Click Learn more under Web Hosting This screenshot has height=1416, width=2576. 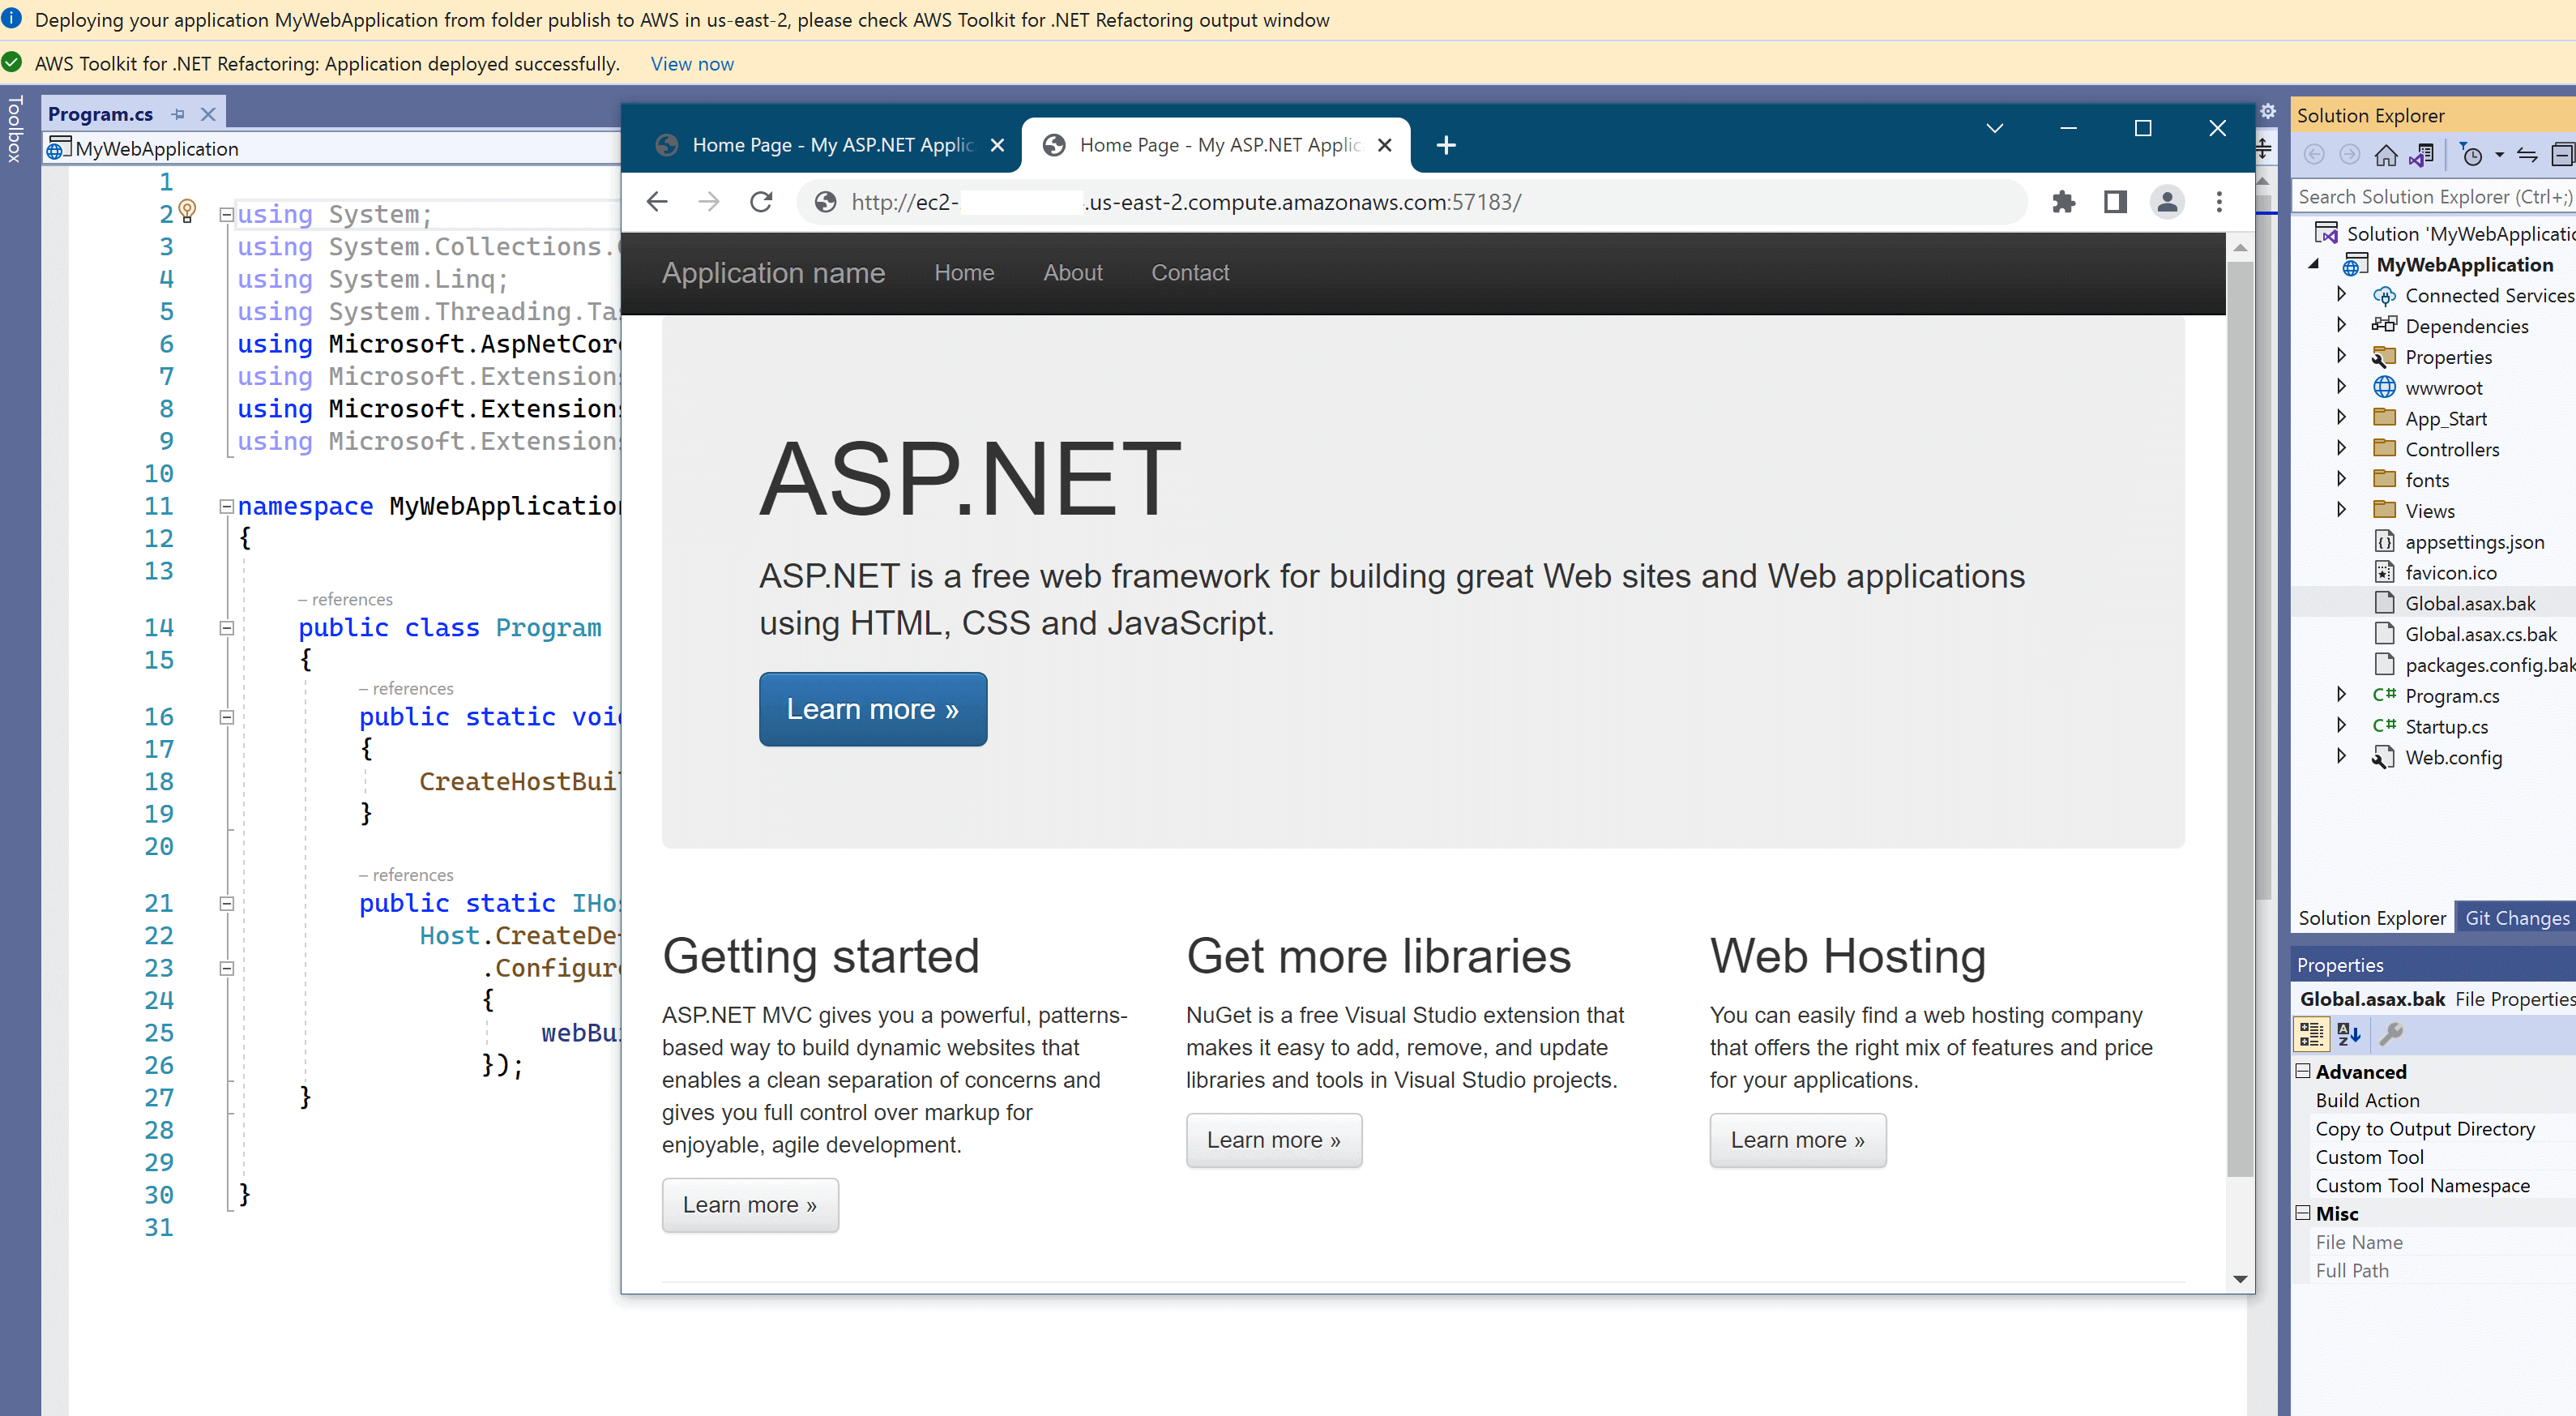click(x=1797, y=1140)
